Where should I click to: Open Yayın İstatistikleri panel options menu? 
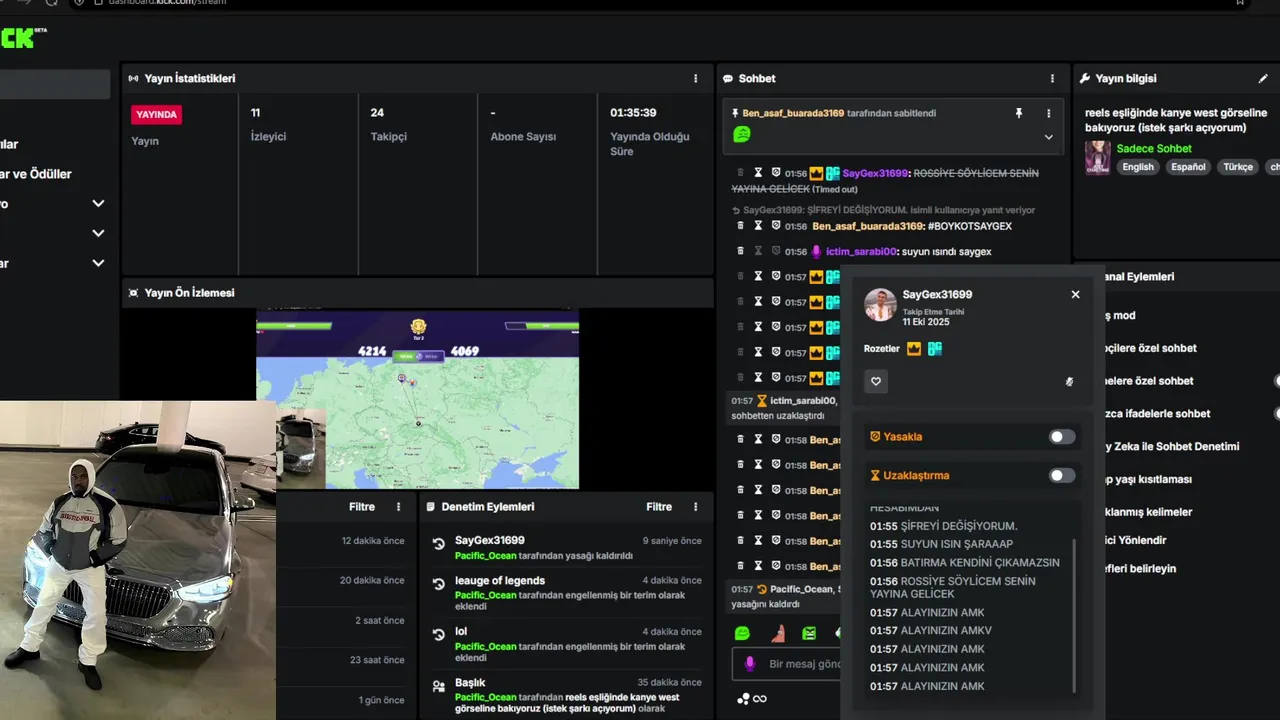[x=696, y=78]
